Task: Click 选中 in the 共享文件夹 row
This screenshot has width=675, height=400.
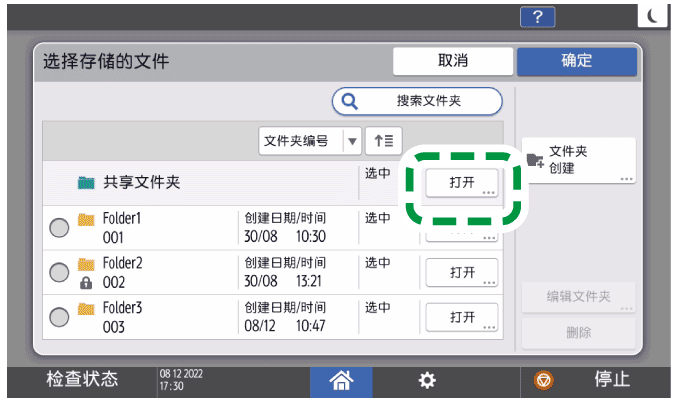Action: [x=378, y=173]
